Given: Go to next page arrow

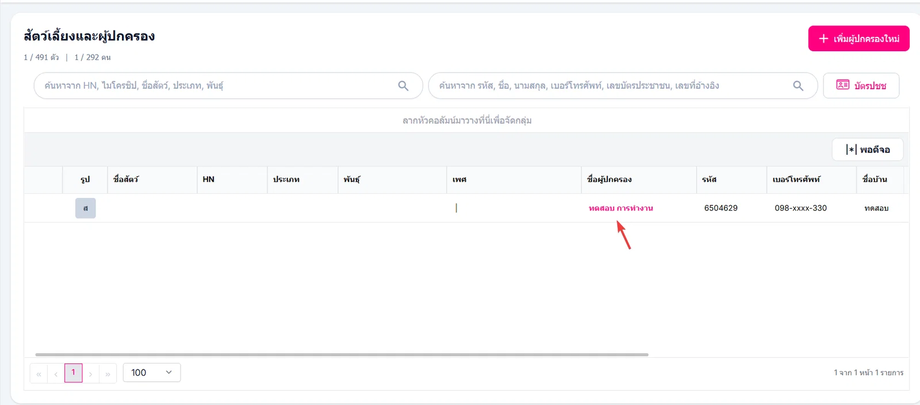Looking at the screenshot, I should click(x=91, y=373).
